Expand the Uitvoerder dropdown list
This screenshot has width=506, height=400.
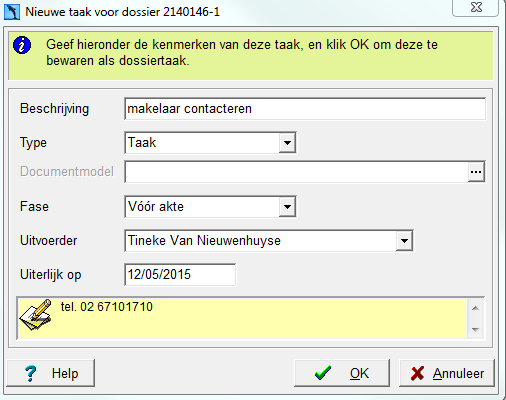click(404, 241)
